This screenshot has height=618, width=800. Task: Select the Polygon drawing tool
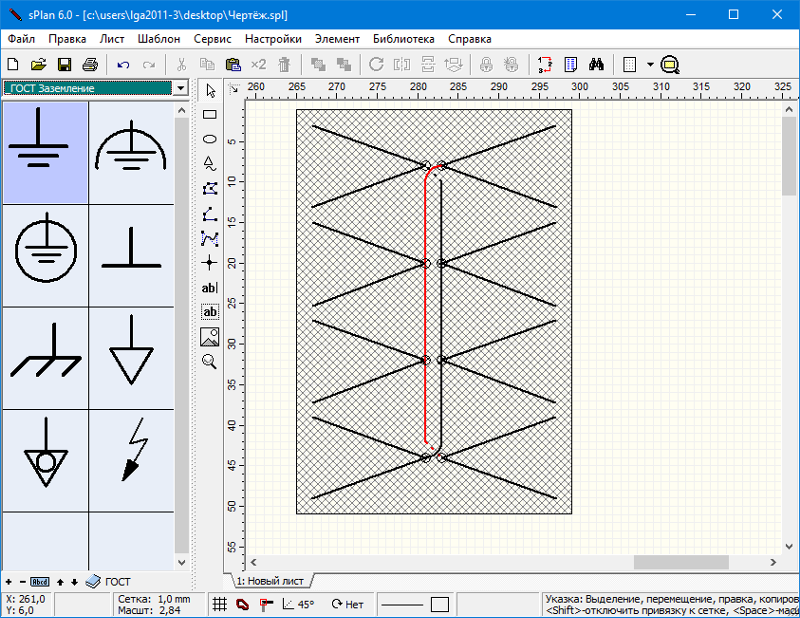click(x=210, y=188)
